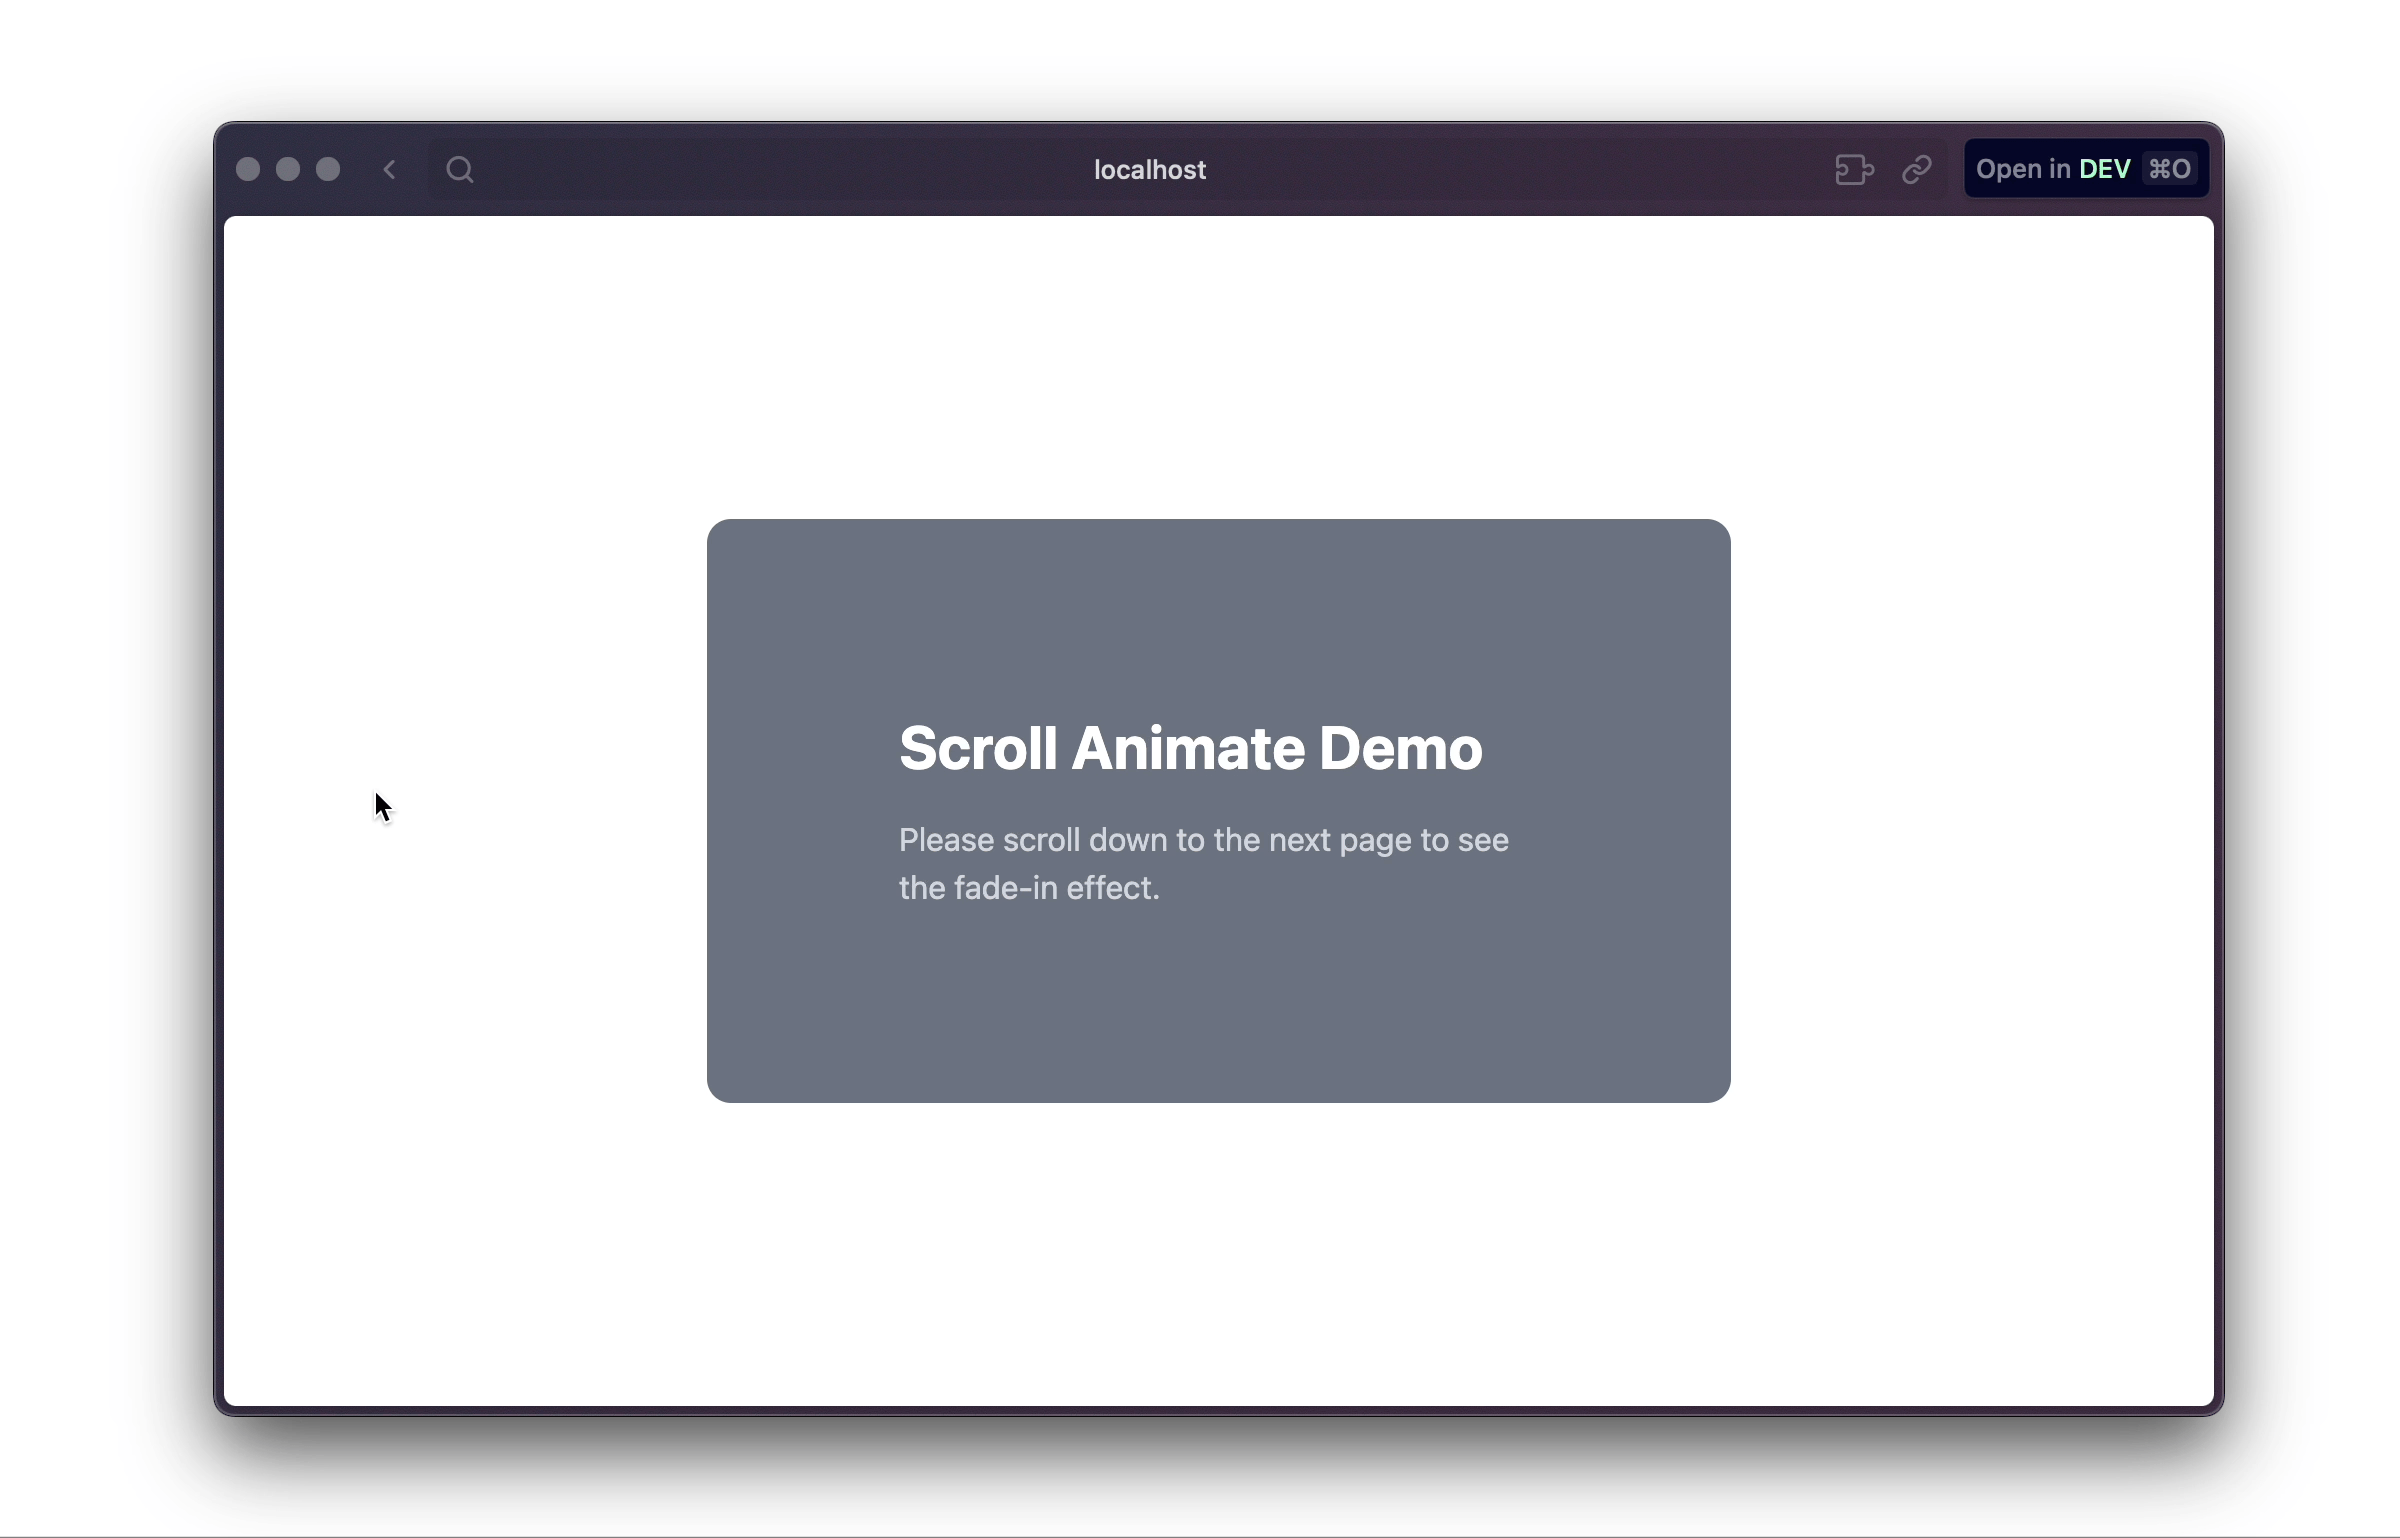
Task: Click the gray close window dot
Action: tap(248, 170)
